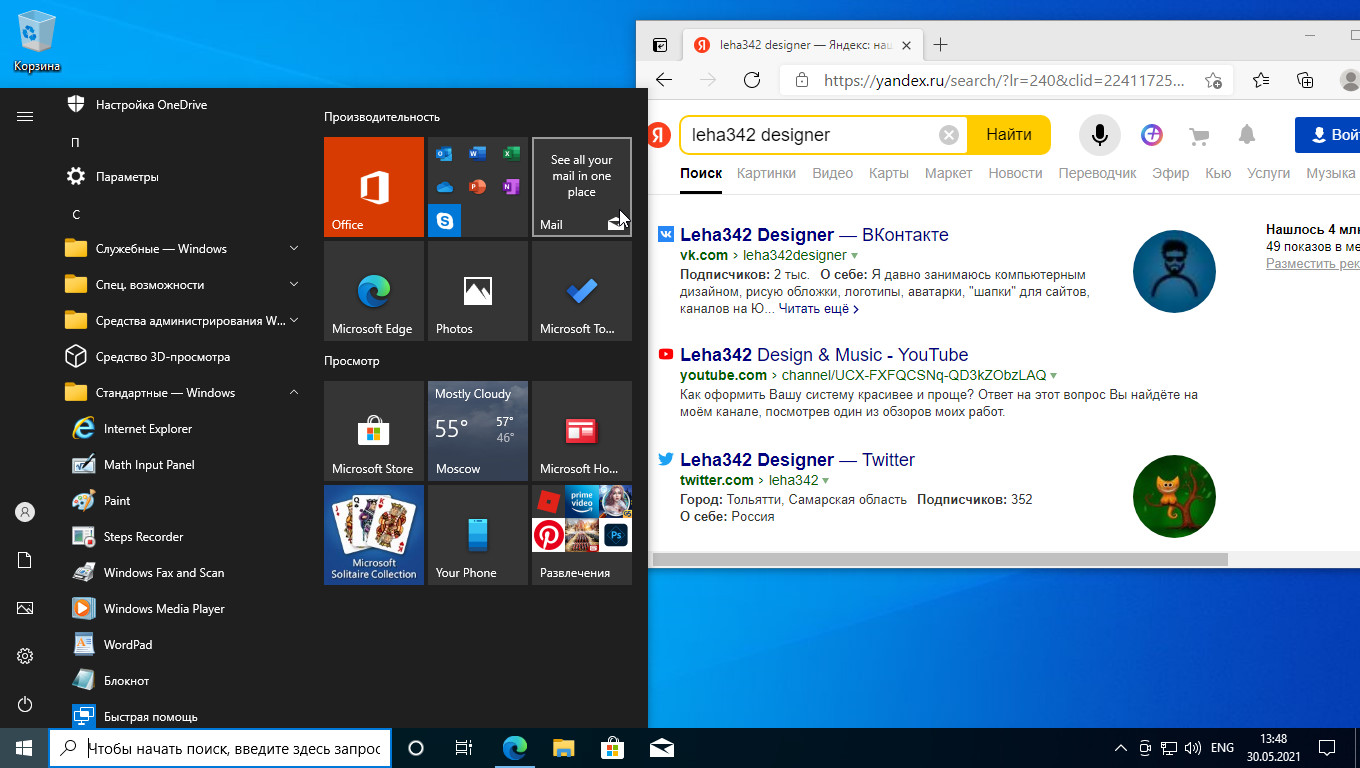This screenshot has height=768, width=1360.
Task: Open Pictures icon in Start sidebar
Action: click(25, 608)
